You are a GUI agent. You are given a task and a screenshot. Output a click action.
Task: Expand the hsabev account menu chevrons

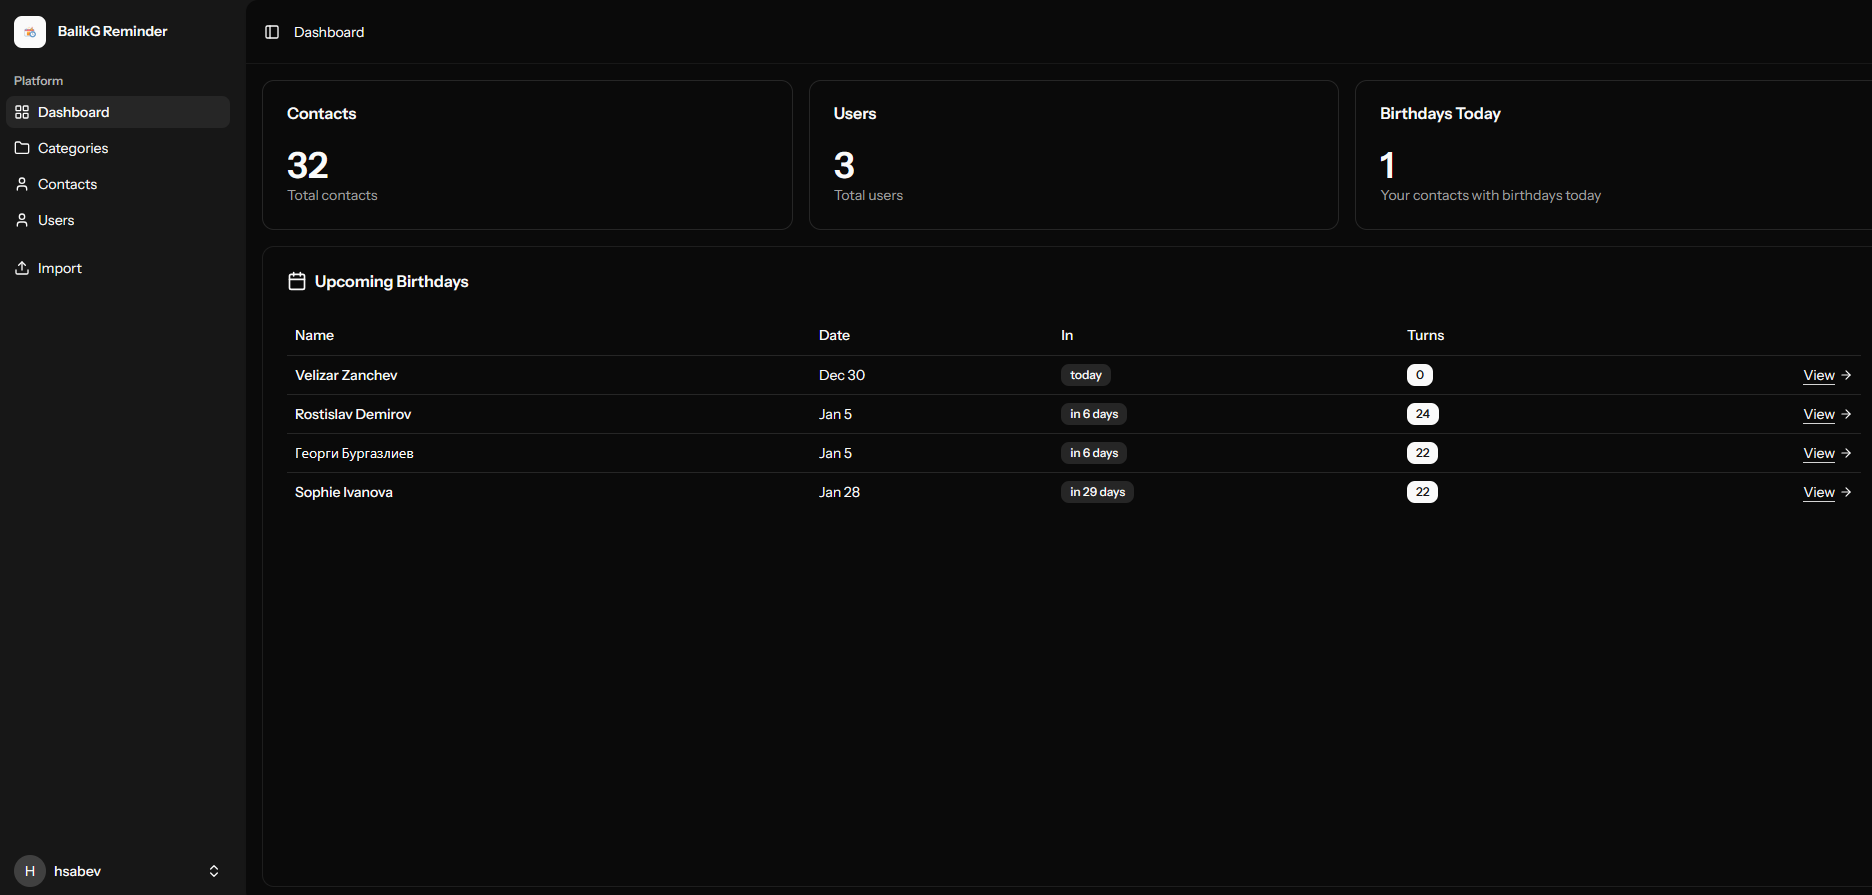[x=214, y=871]
